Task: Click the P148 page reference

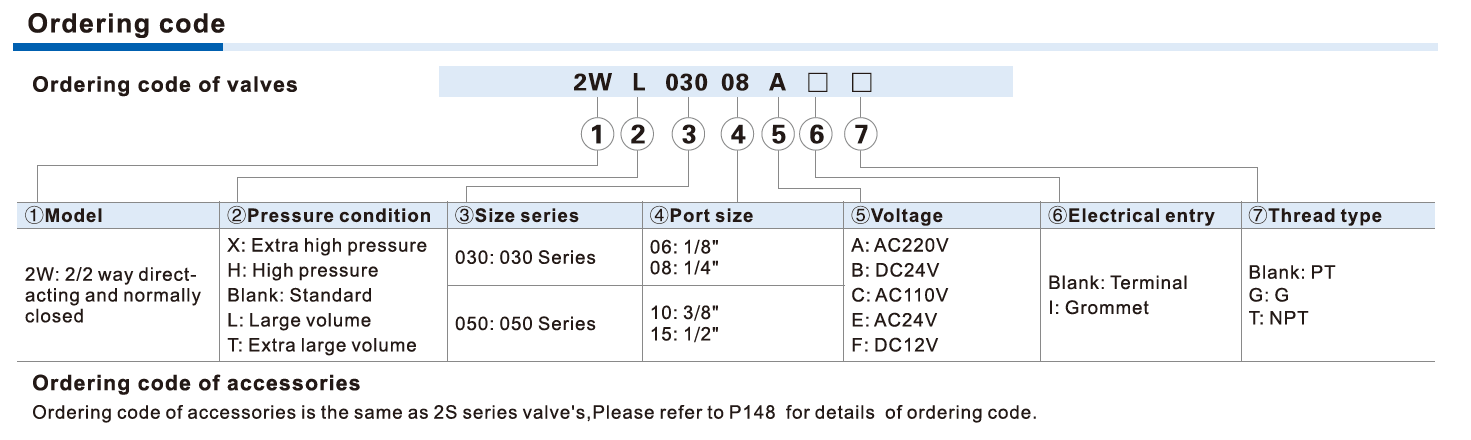Action: pos(753,412)
